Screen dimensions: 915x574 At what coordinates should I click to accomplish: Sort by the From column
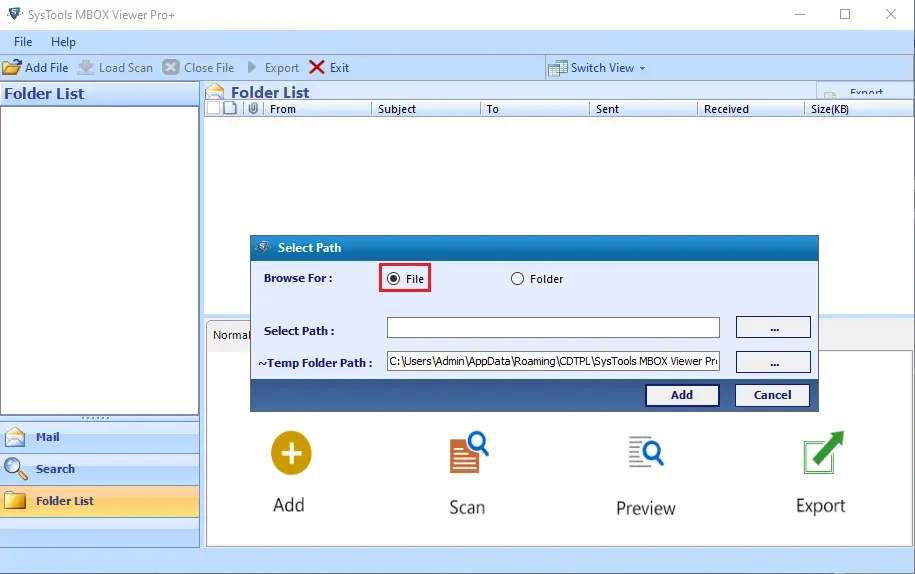click(318, 109)
